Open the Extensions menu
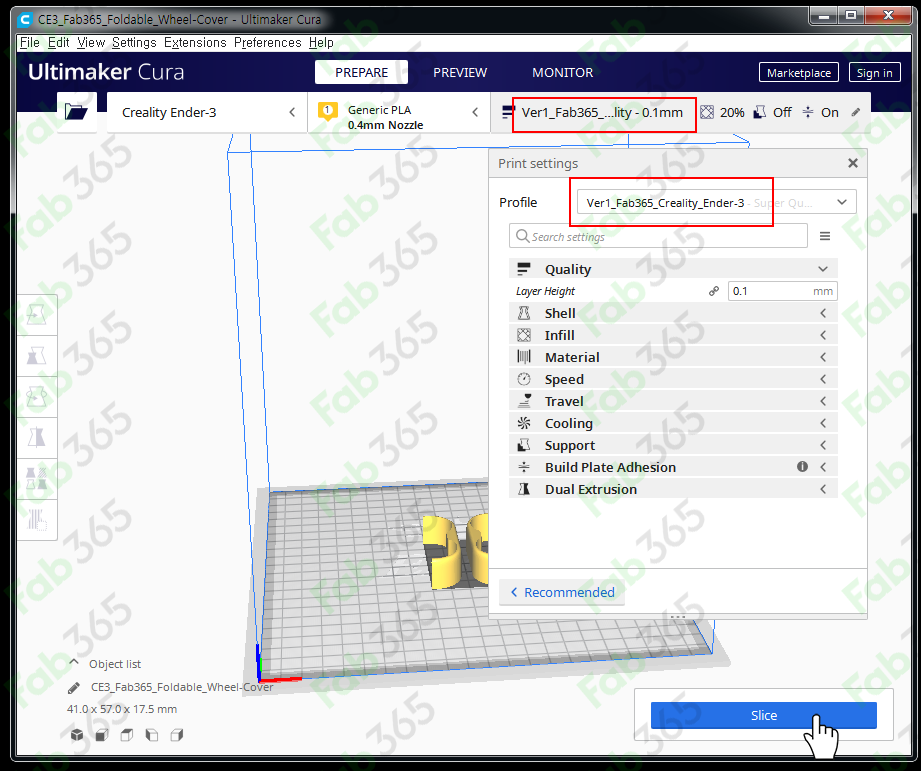 click(x=195, y=43)
